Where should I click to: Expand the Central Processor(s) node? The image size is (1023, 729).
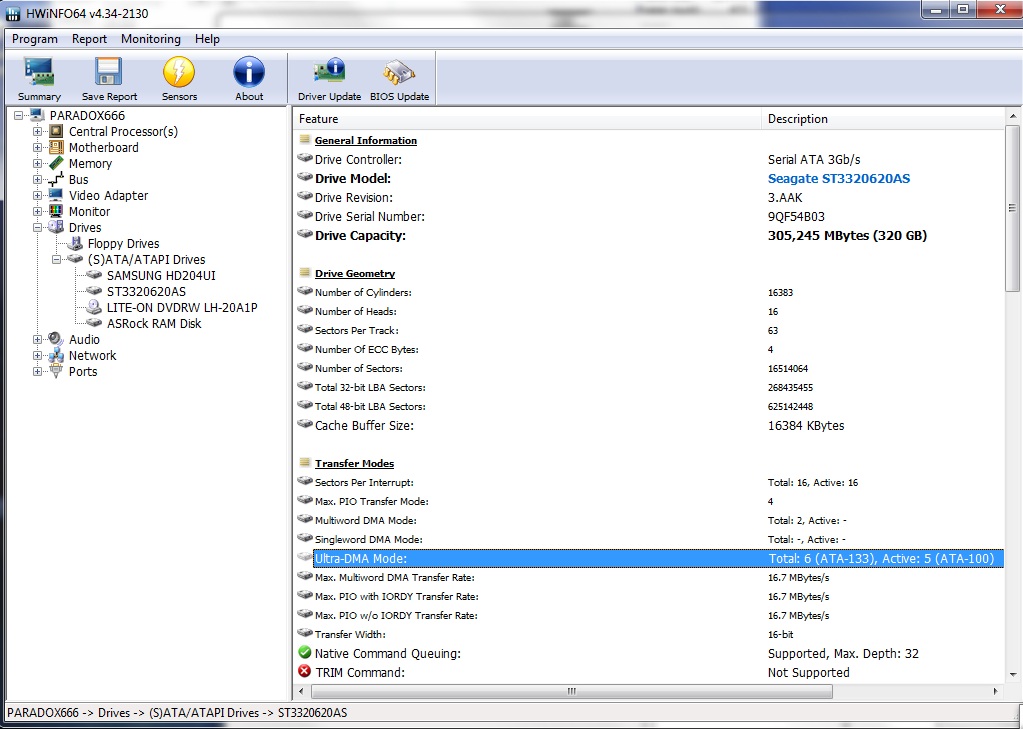click(x=37, y=131)
